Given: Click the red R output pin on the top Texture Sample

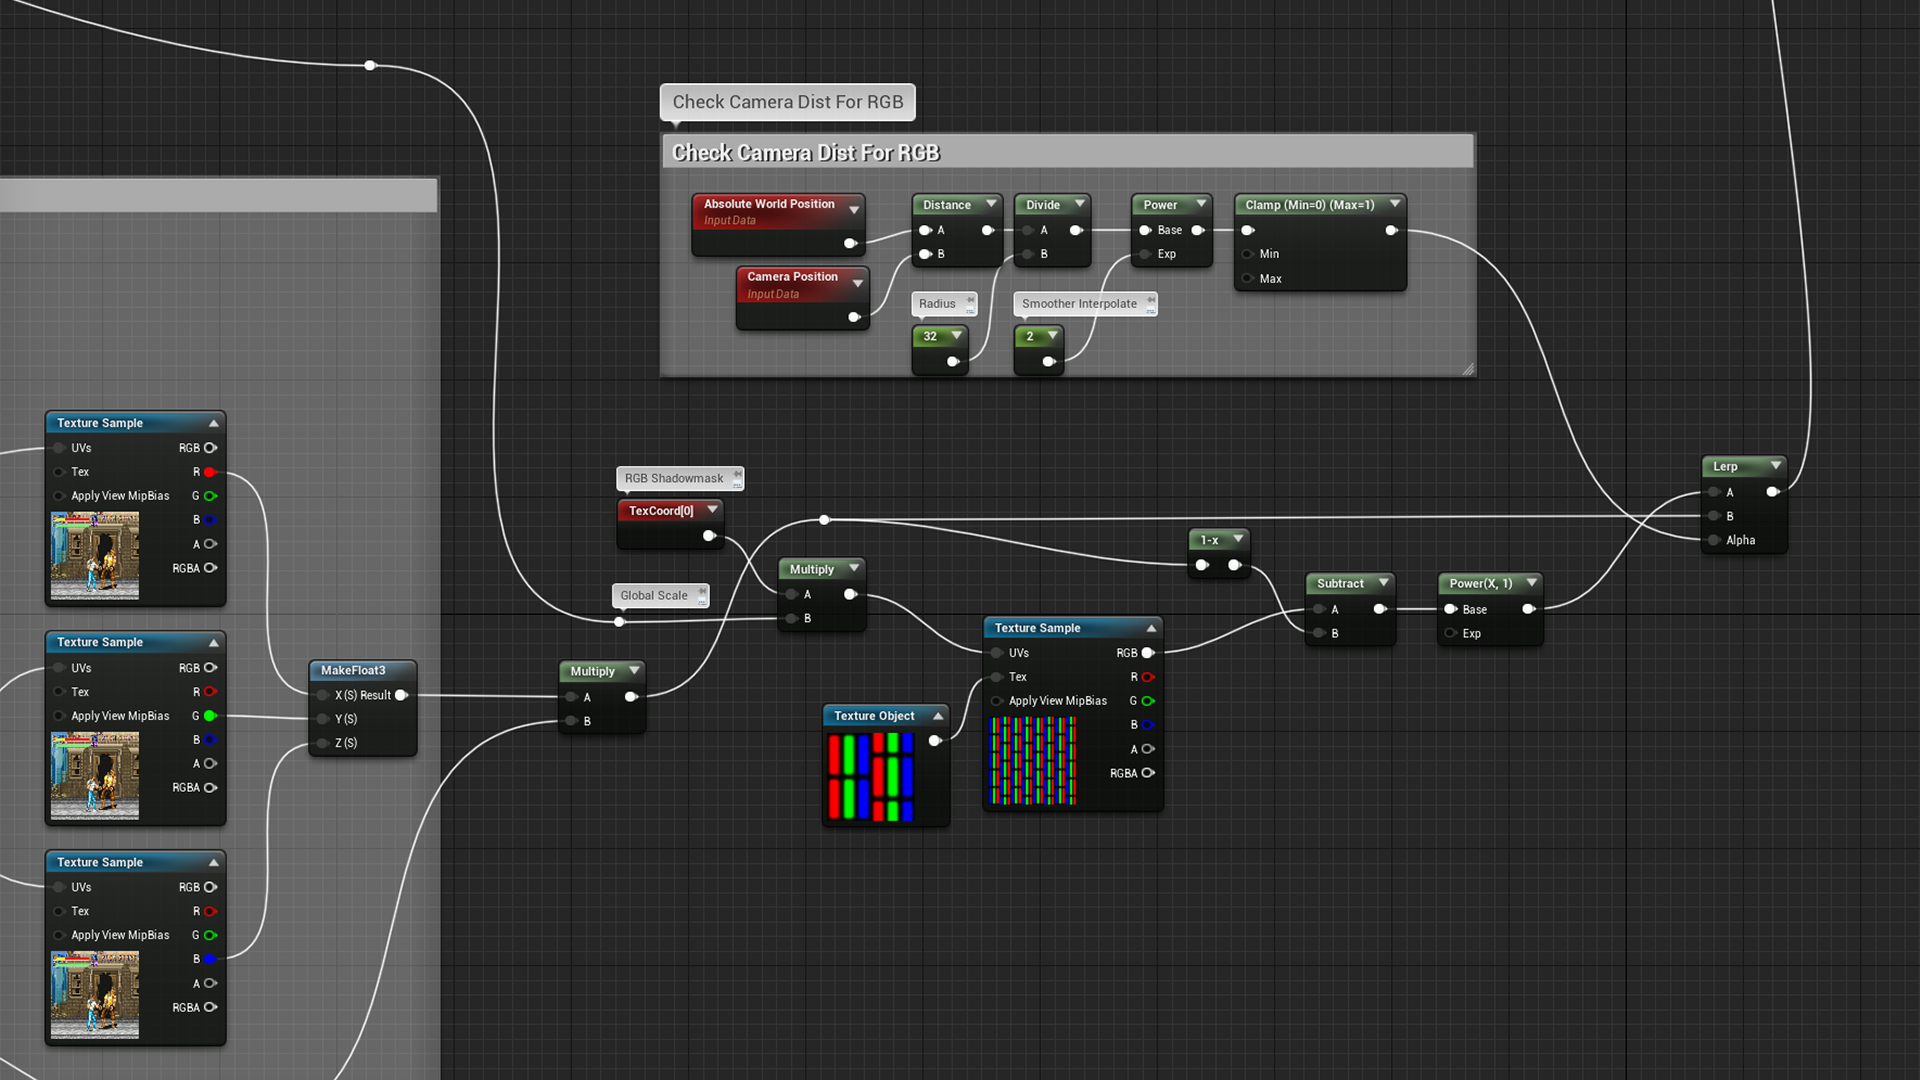Looking at the screenshot, I should [x=210, y=472].
